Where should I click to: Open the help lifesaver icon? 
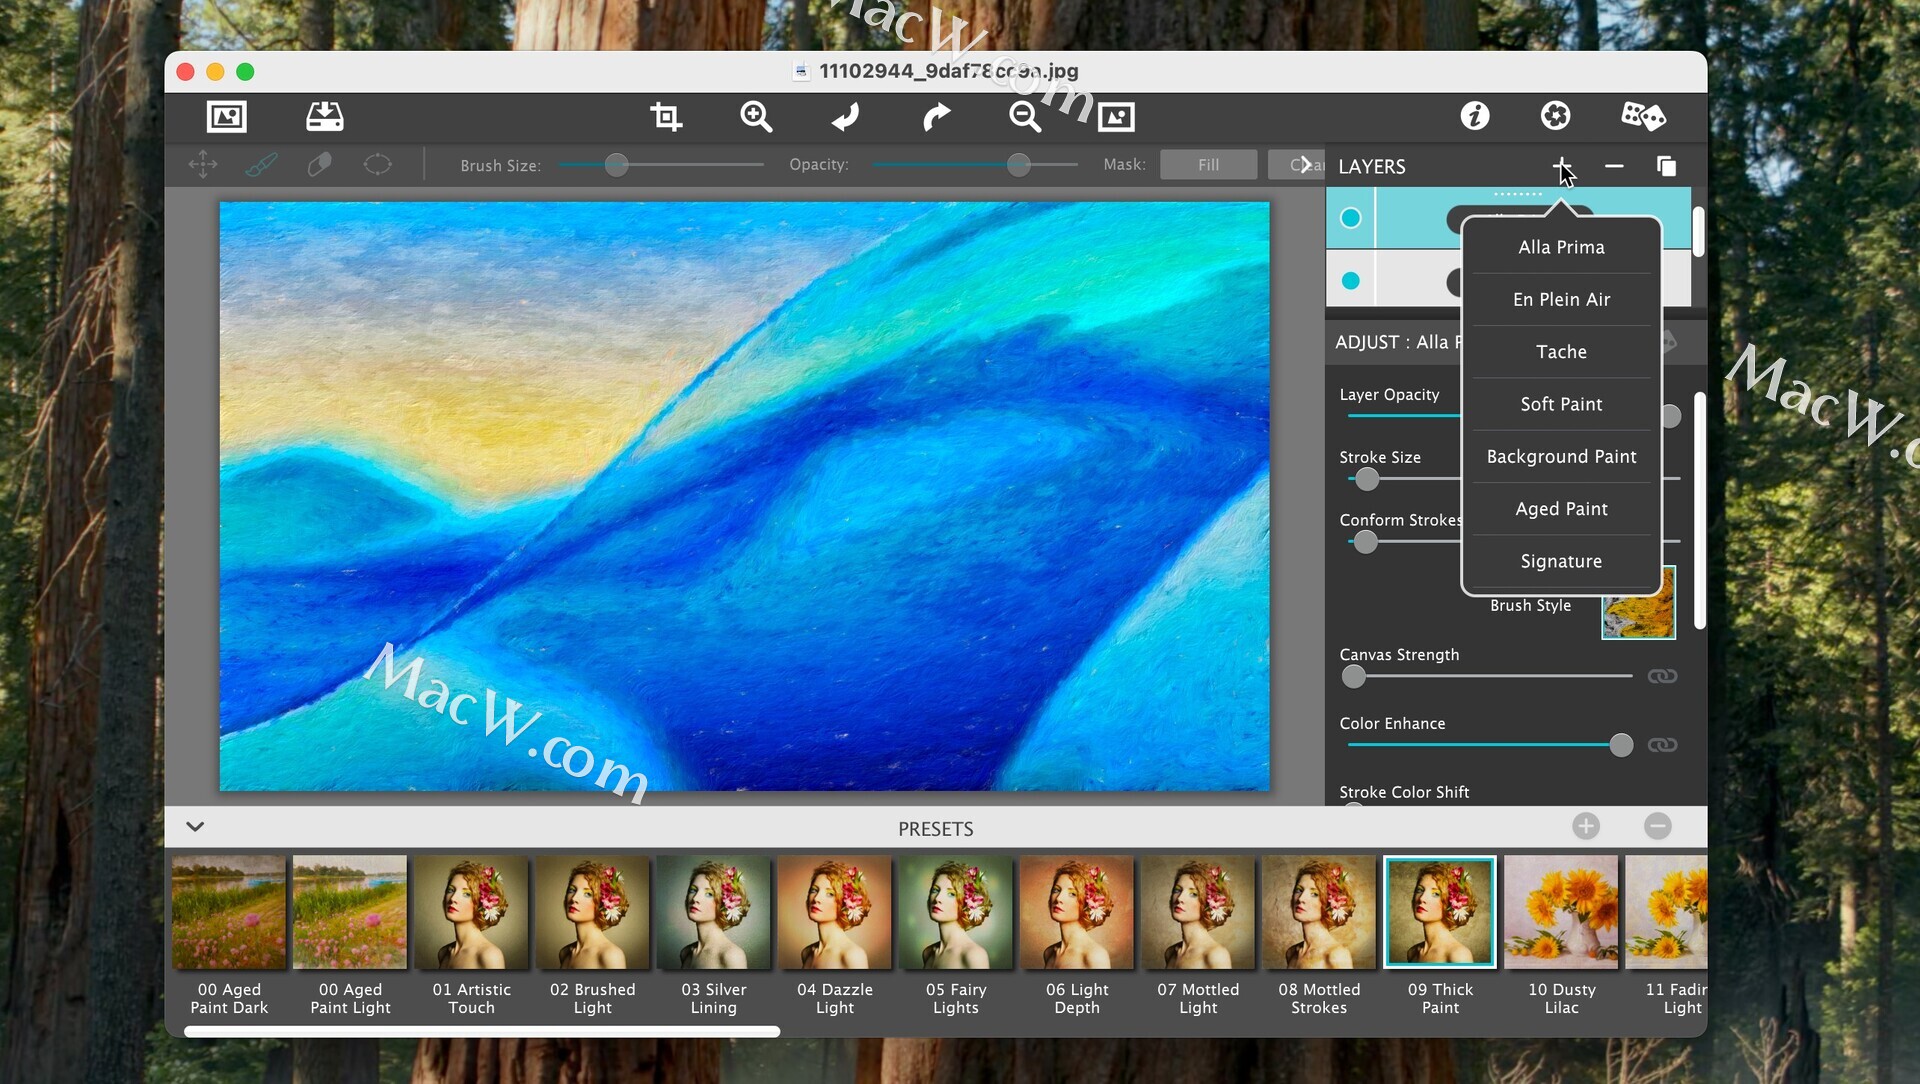click(x=1555, y=116)
